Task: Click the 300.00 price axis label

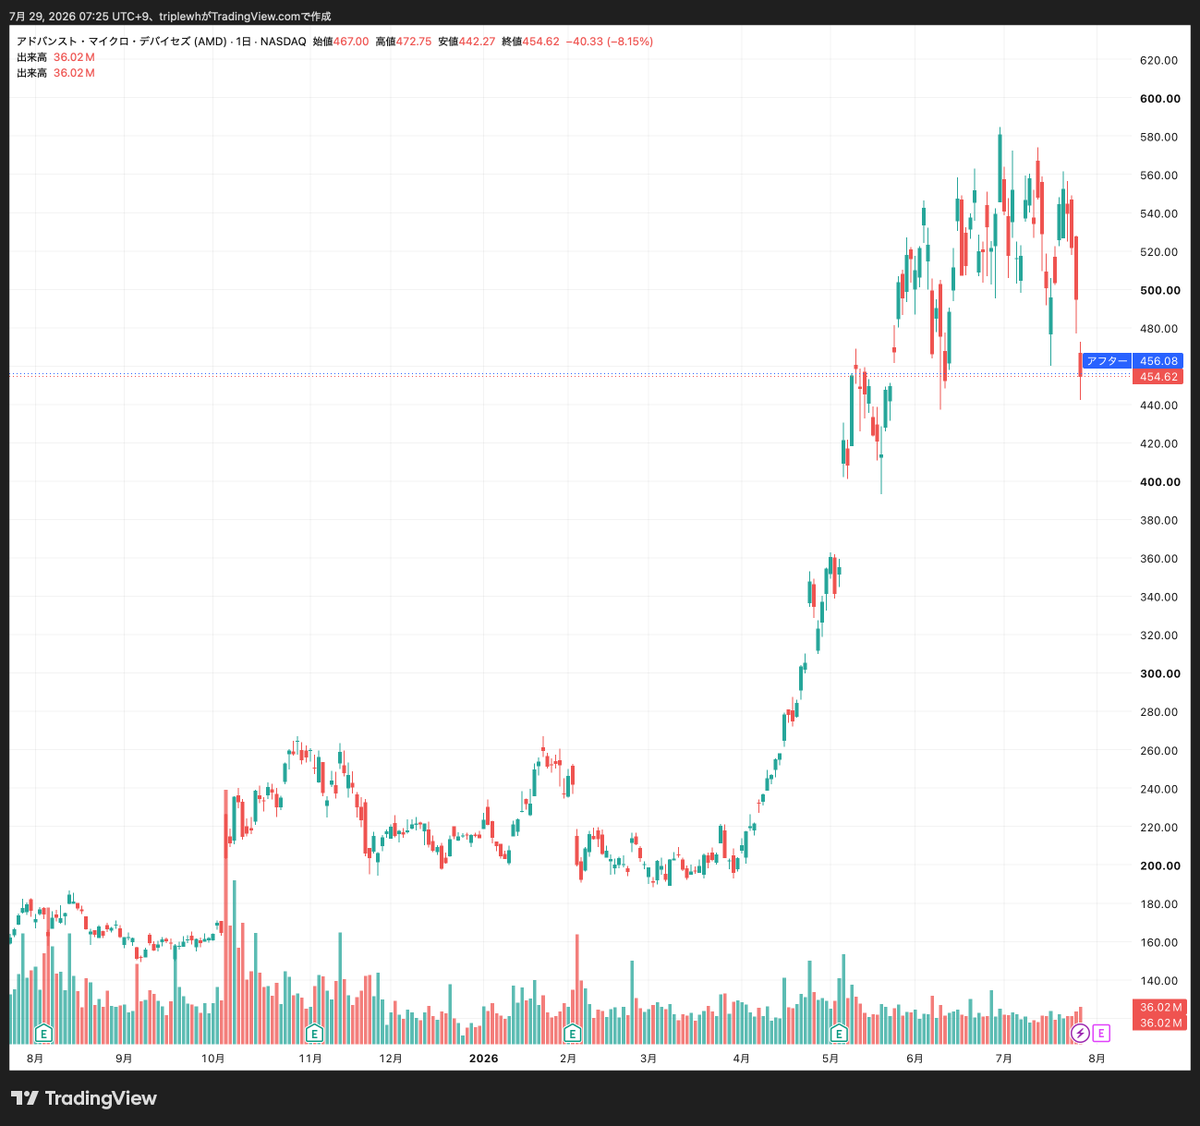Action: (x=1160, y=674)
